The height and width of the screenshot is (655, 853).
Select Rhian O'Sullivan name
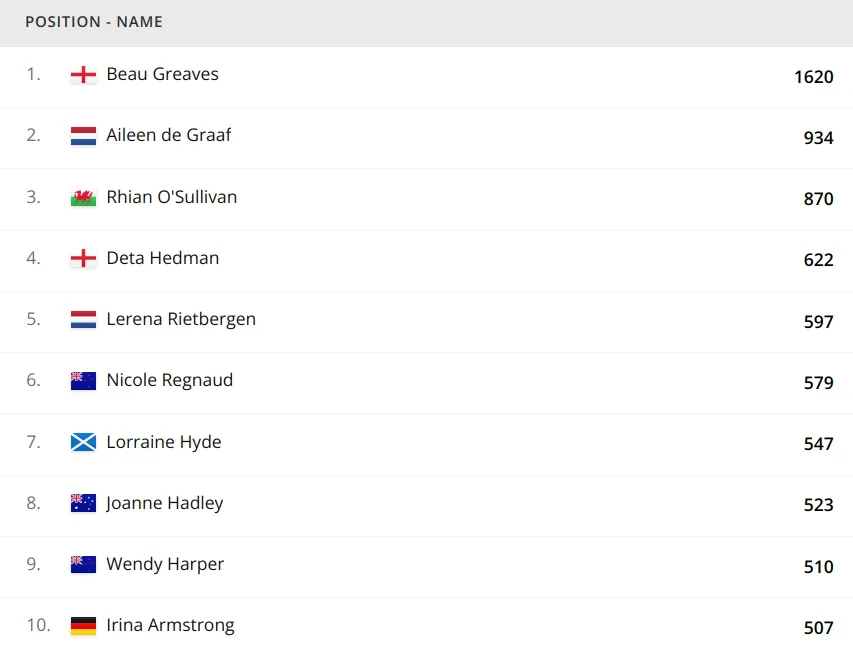point(172,196)
